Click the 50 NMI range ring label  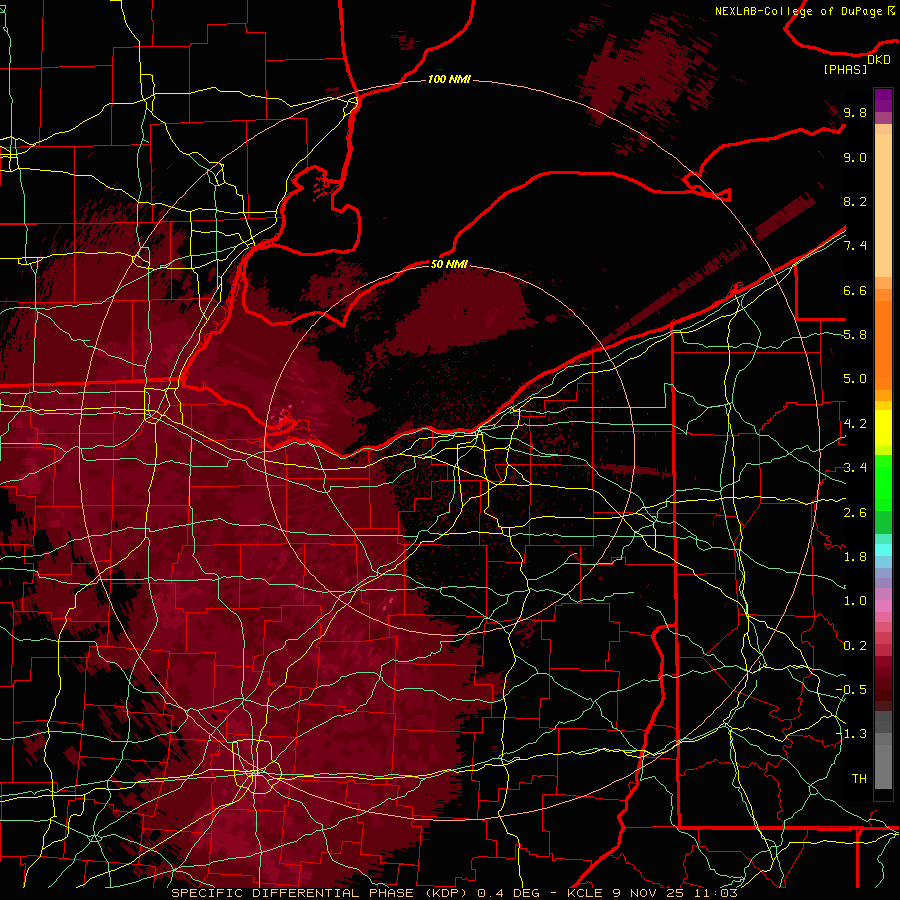tap(449, 264)
